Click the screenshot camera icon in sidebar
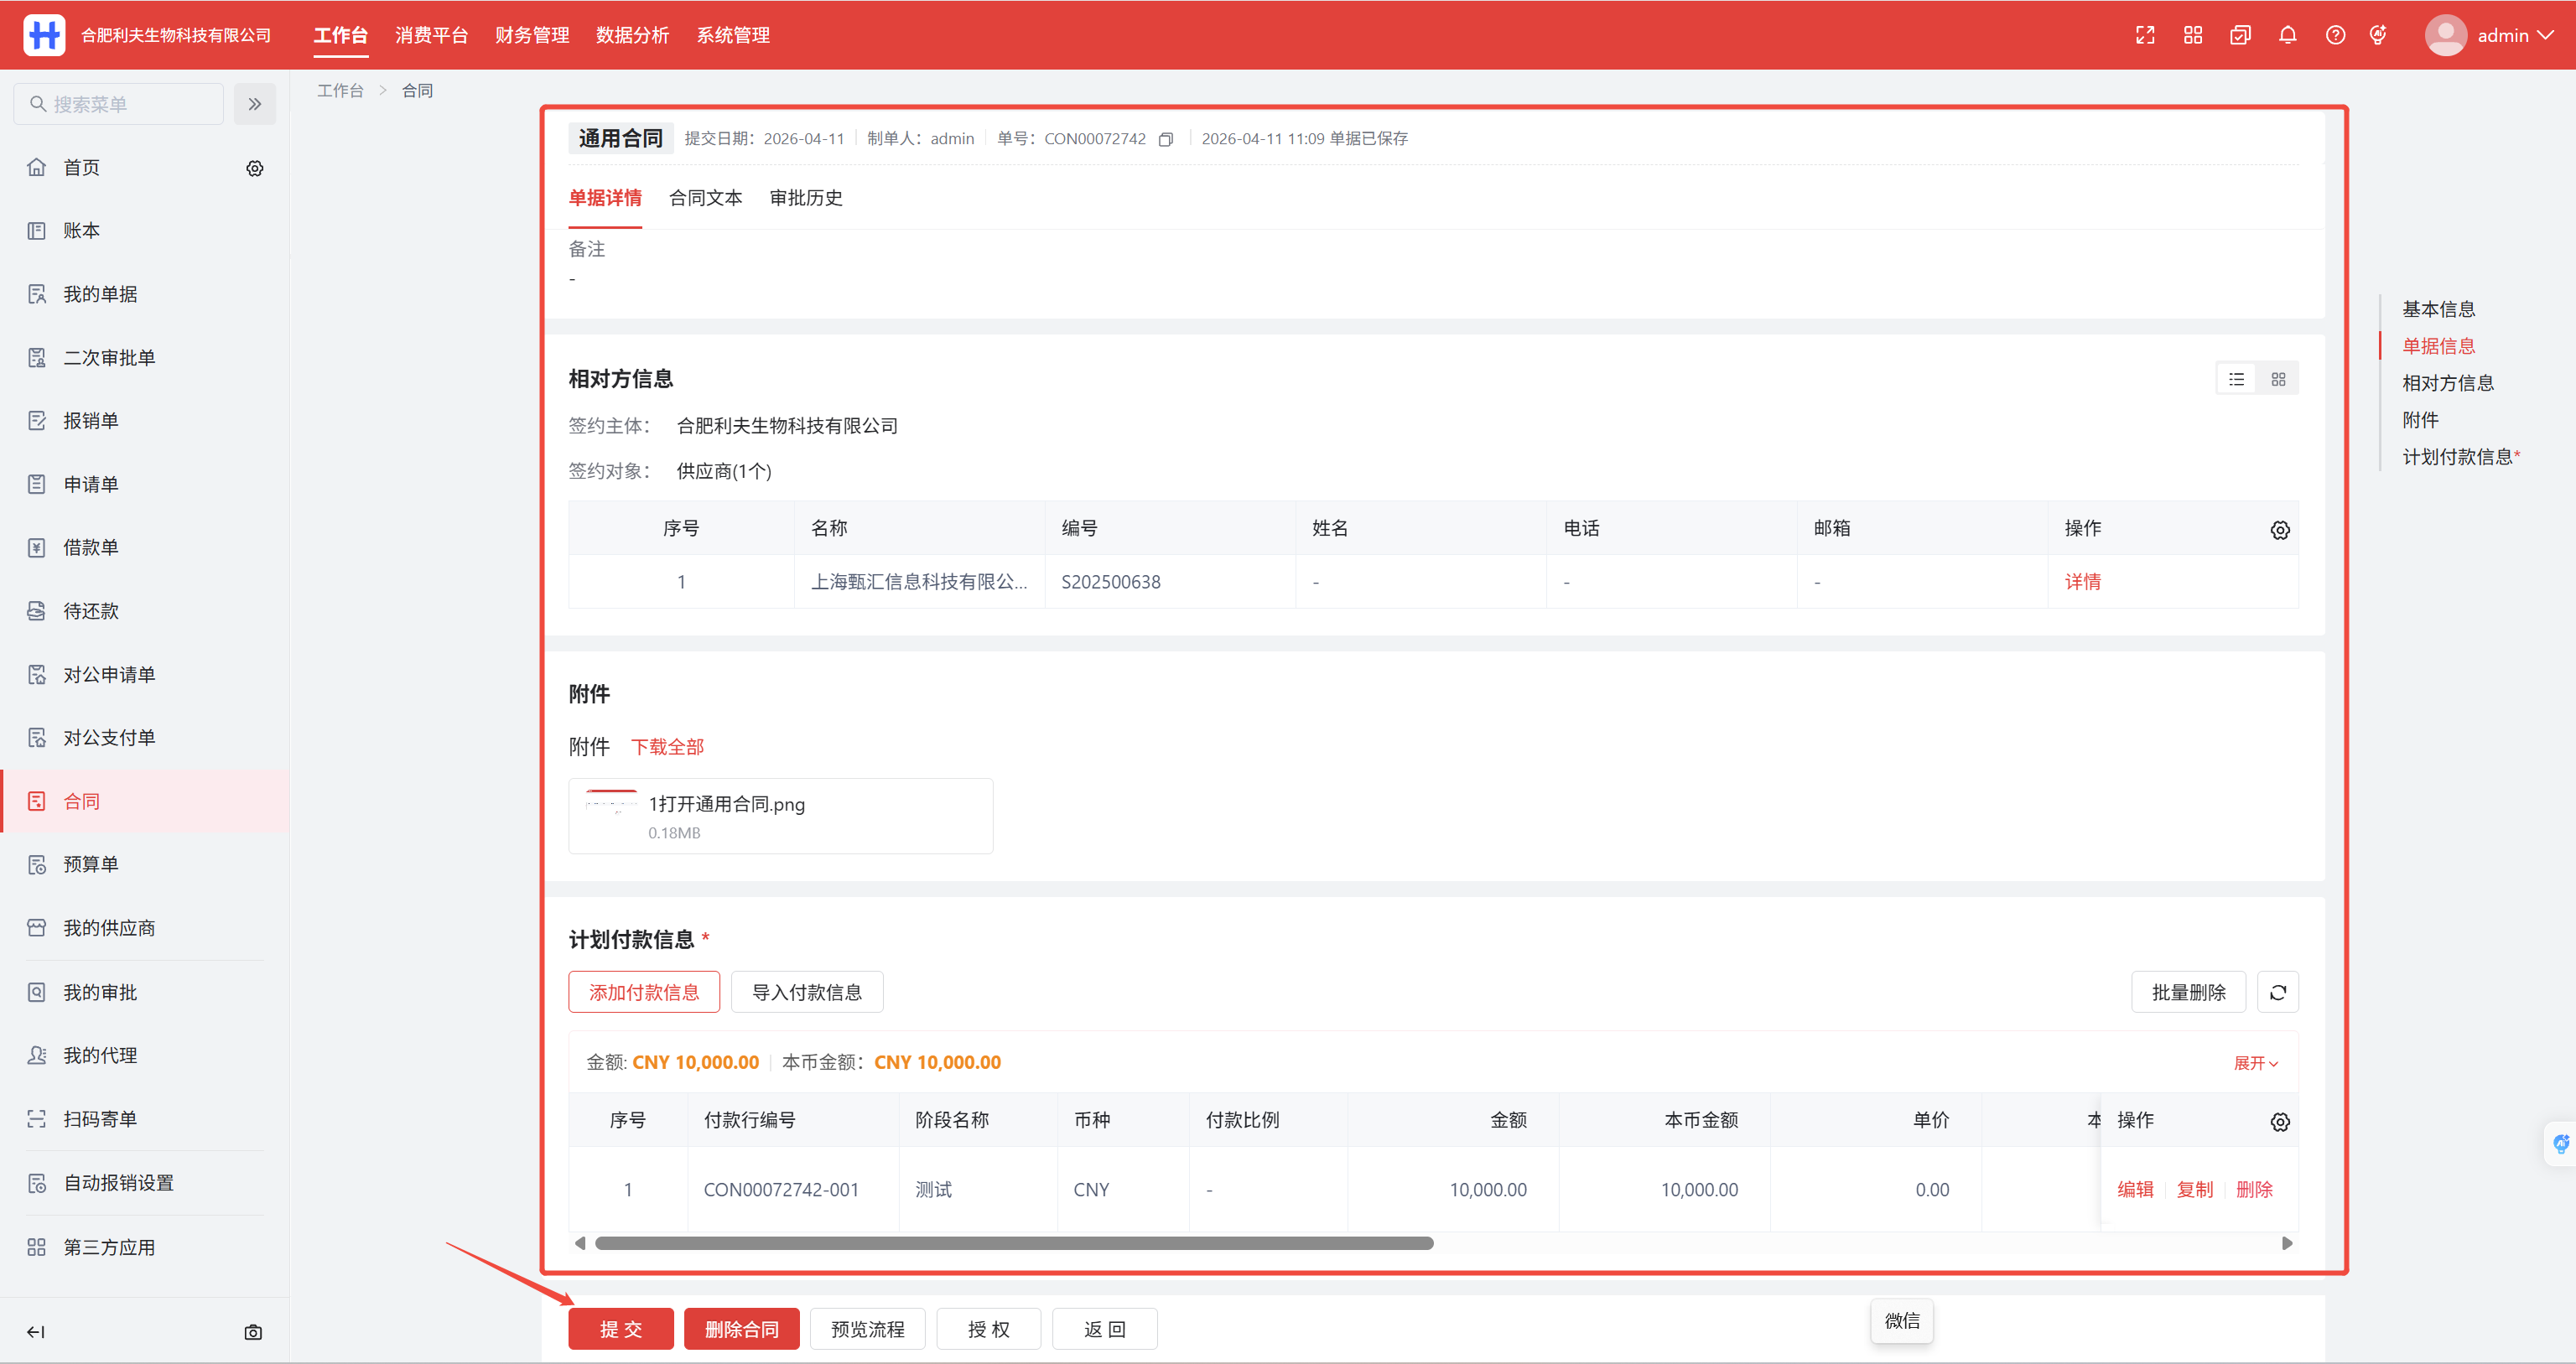This screenshot has width=2576, height=1364. (x=253, y=1331)
